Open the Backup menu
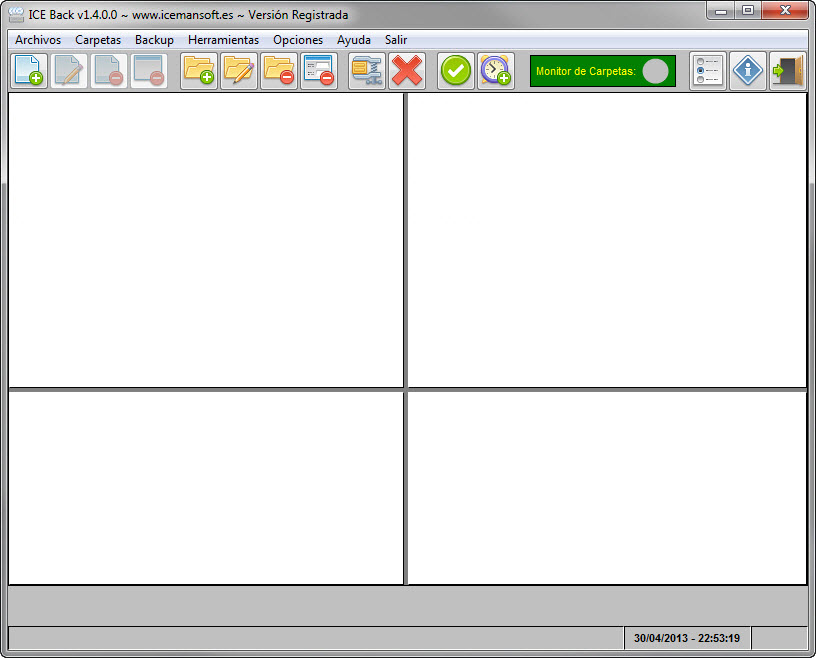 (154, 40)
